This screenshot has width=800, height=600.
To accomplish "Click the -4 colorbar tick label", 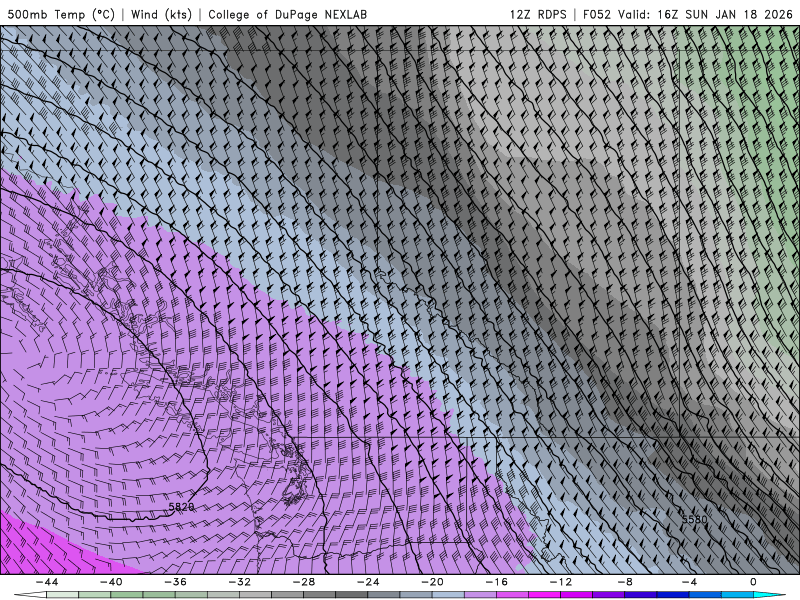I will coord(689,582).
